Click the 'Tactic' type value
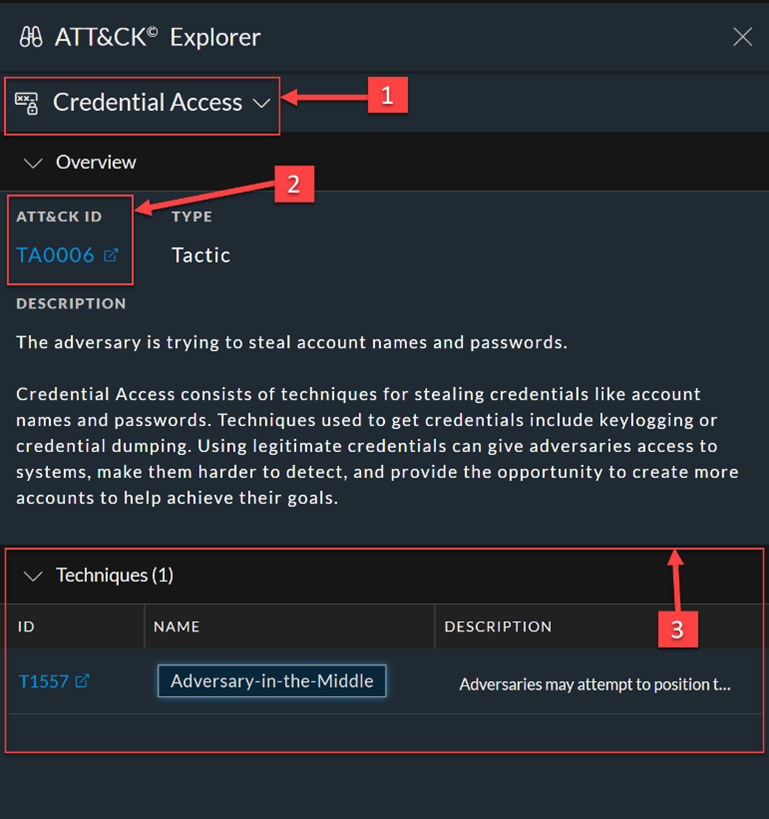Image resolution: width=769 pixels, height=819 pixels. (201, 255)
